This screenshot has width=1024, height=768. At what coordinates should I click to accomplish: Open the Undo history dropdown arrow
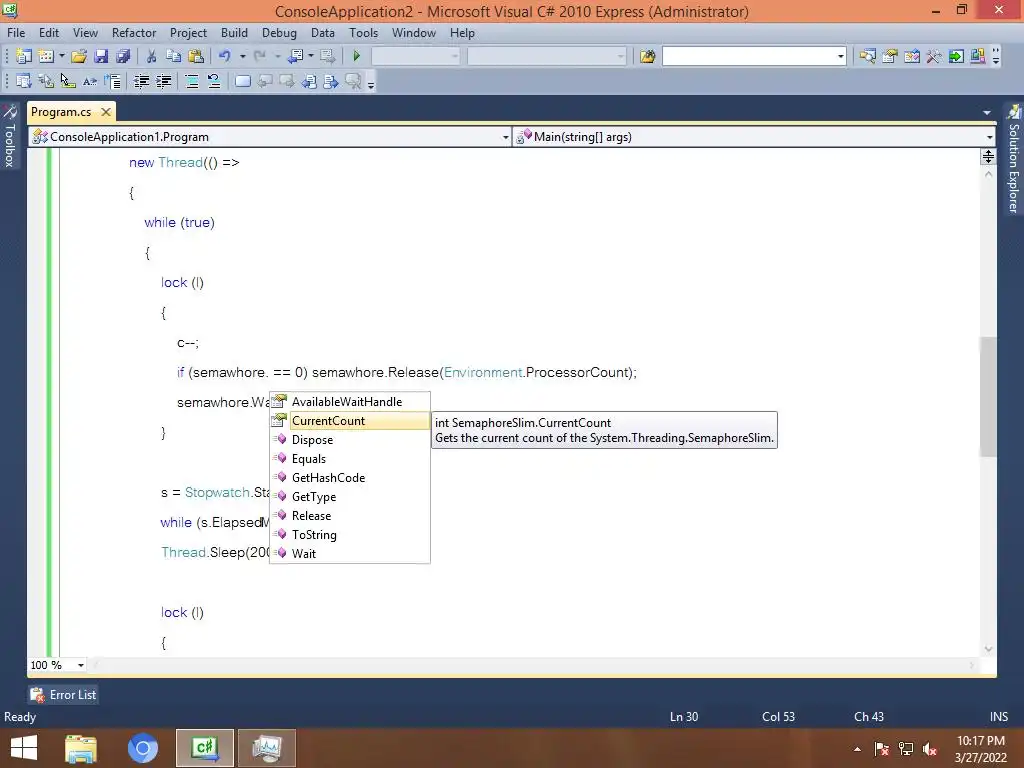[x=242, y=56]
